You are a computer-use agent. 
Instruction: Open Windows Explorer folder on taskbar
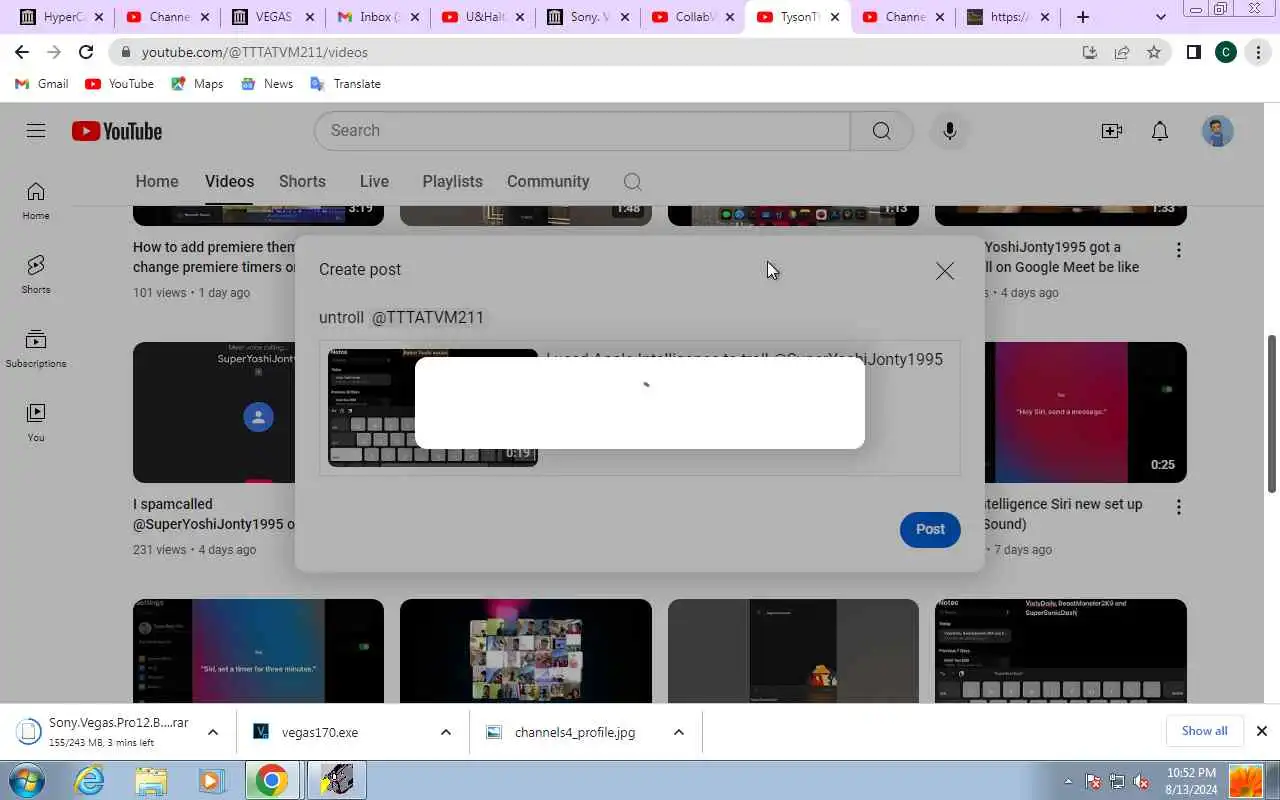150,780
